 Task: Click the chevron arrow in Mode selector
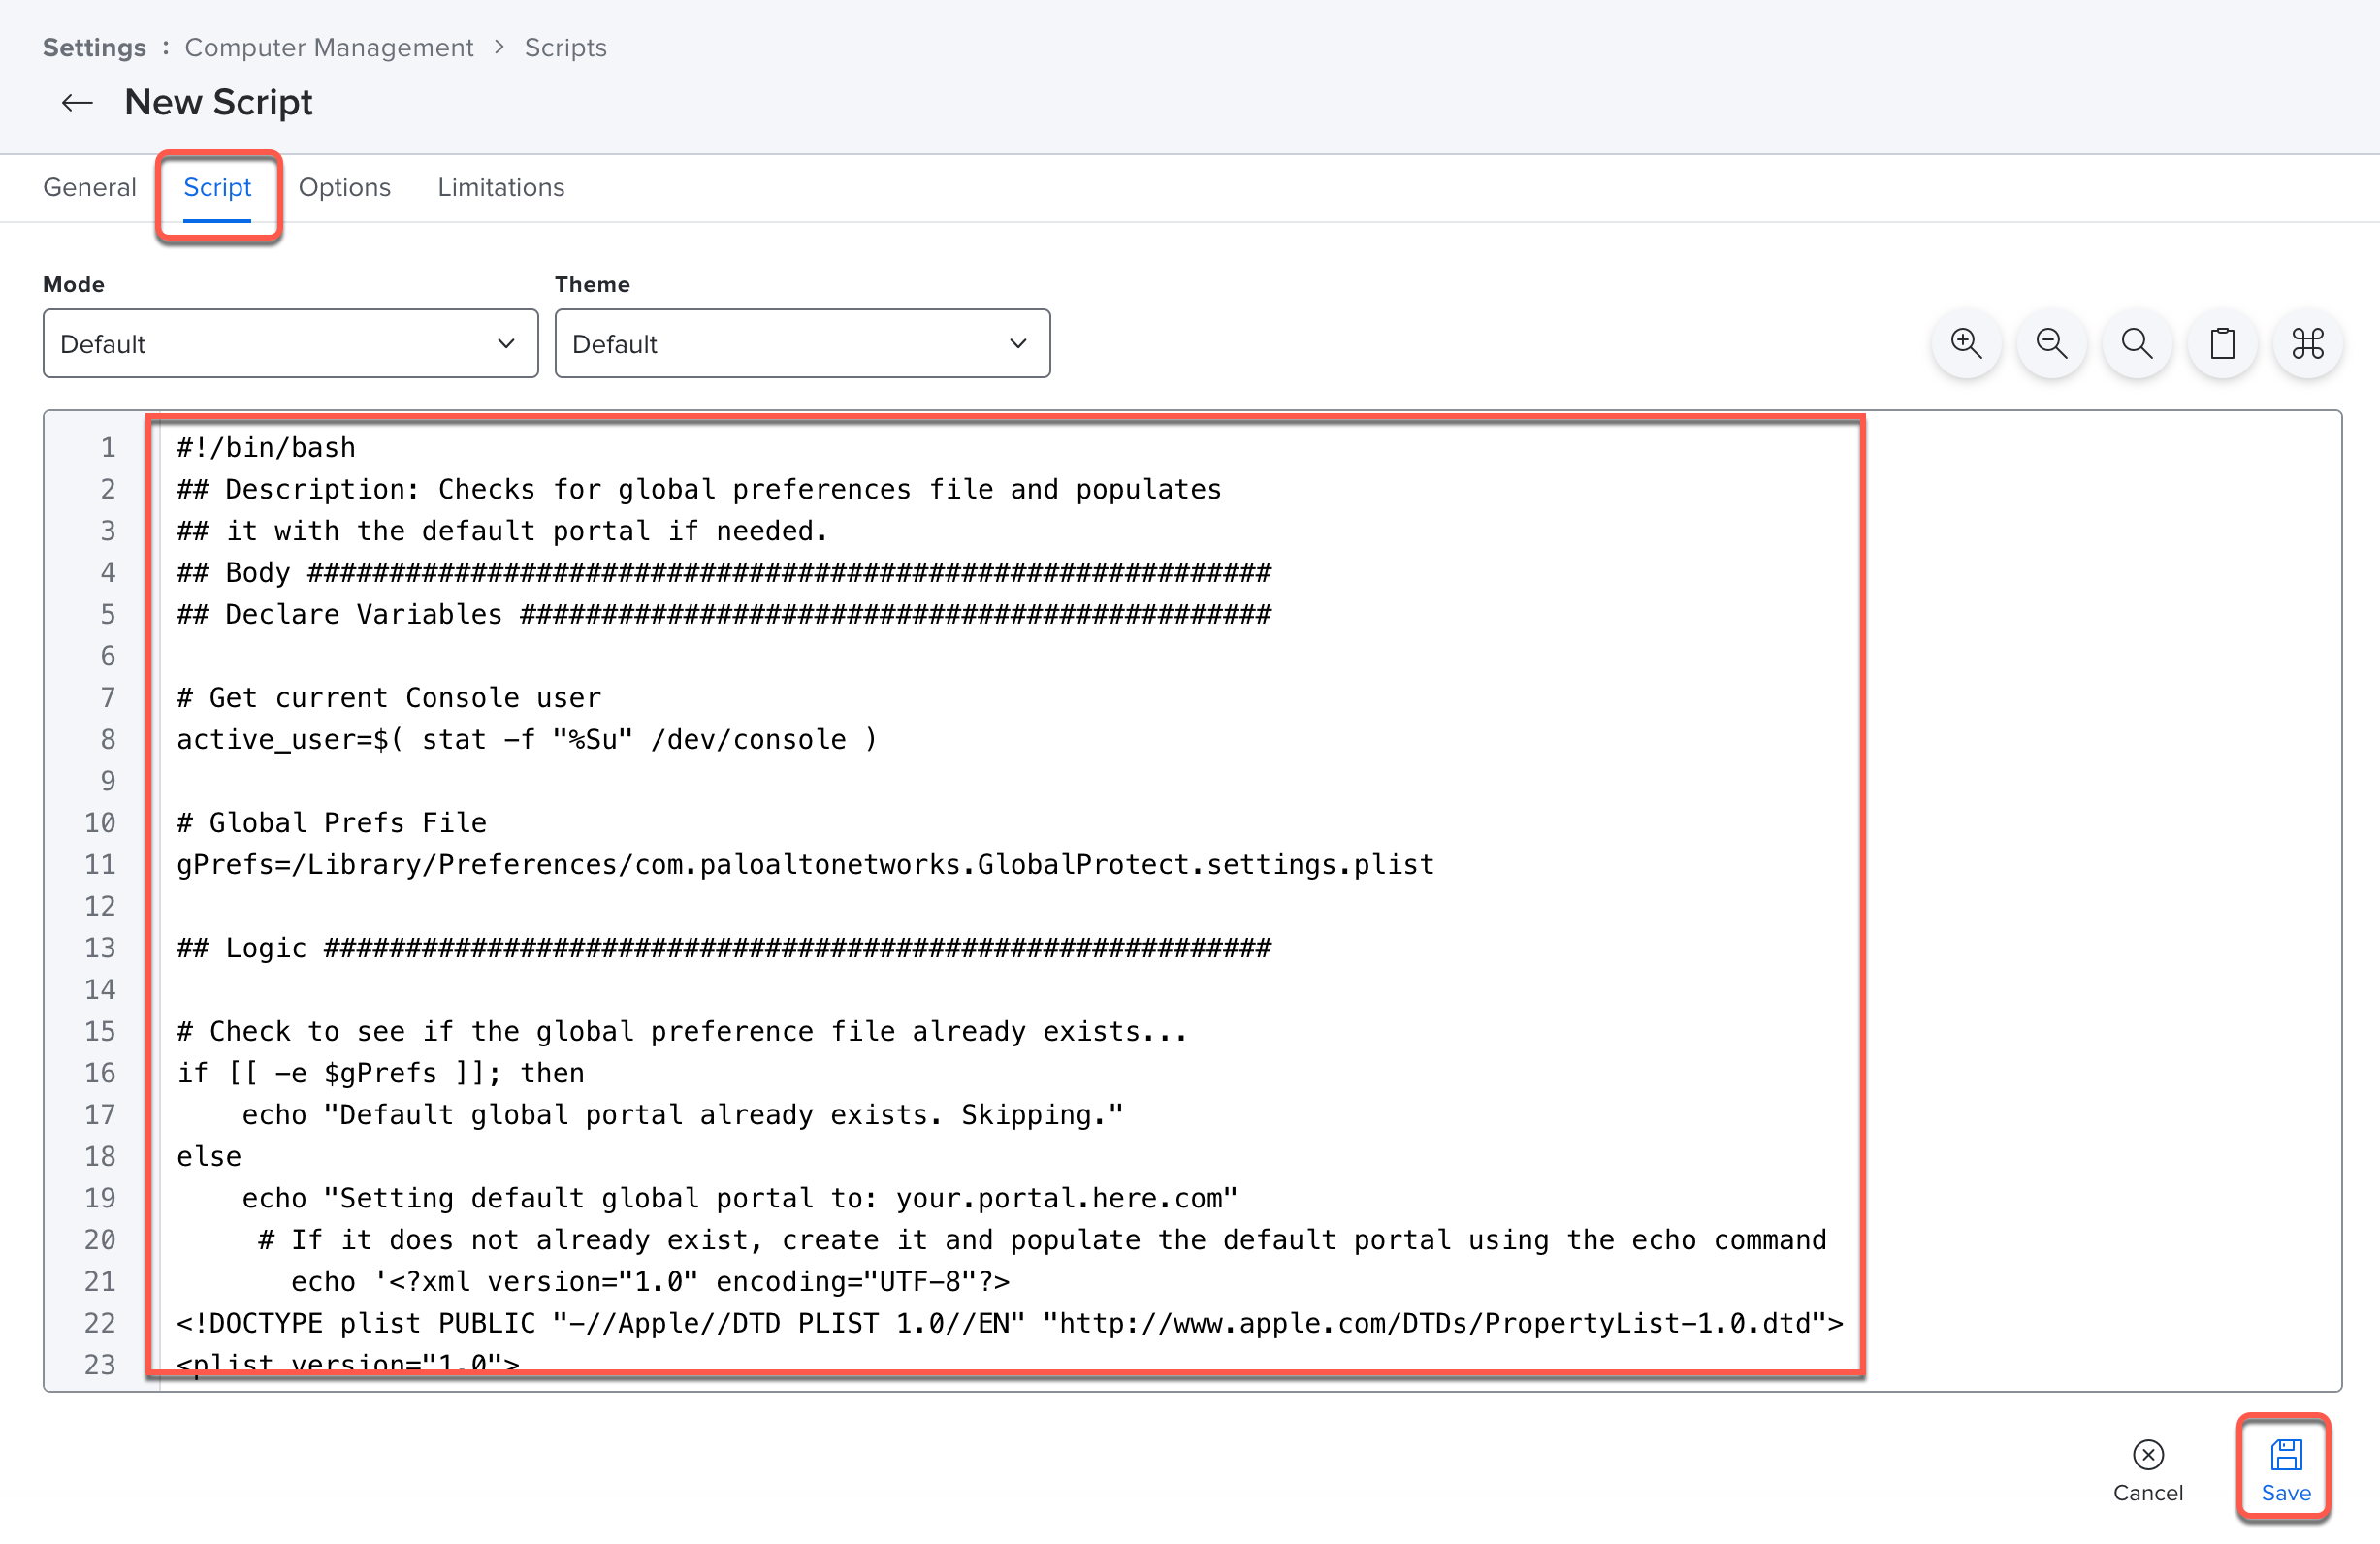click(506, 344)
